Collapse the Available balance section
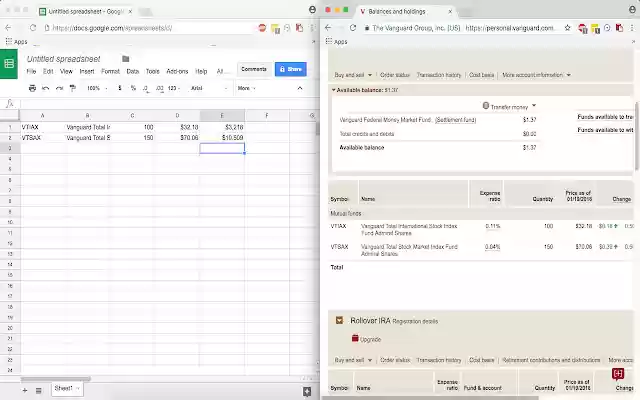This screenshot has width=640, height=400. click(333, 90)
